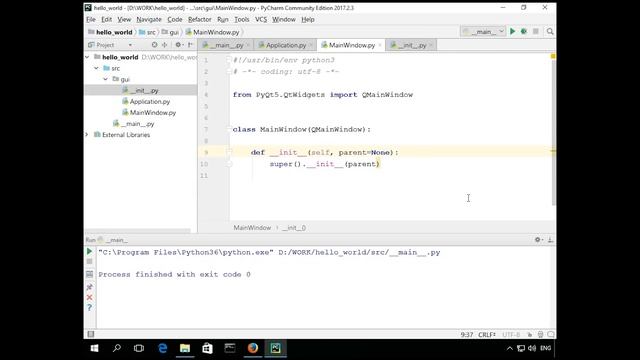Viewport: 640px width, 360px height.
Task: Click MainWindow breadcrumb below editor
Action: [x=252, y=228]
